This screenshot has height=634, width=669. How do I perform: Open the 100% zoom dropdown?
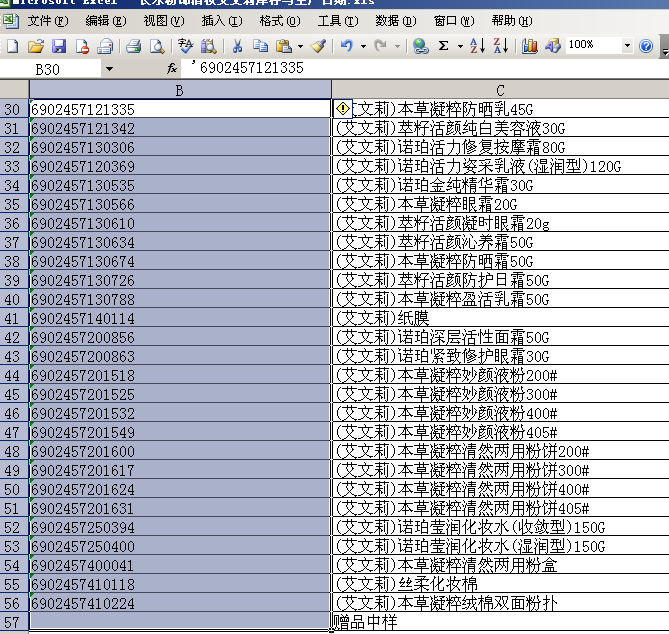pyautogui.click(x=627, y=45)
